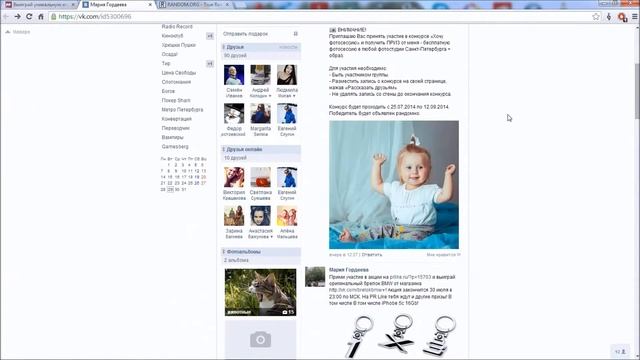Viewport: 640px width, 360px height.
Task: Open Radio Record in the left menu
Action: (177, 27)
